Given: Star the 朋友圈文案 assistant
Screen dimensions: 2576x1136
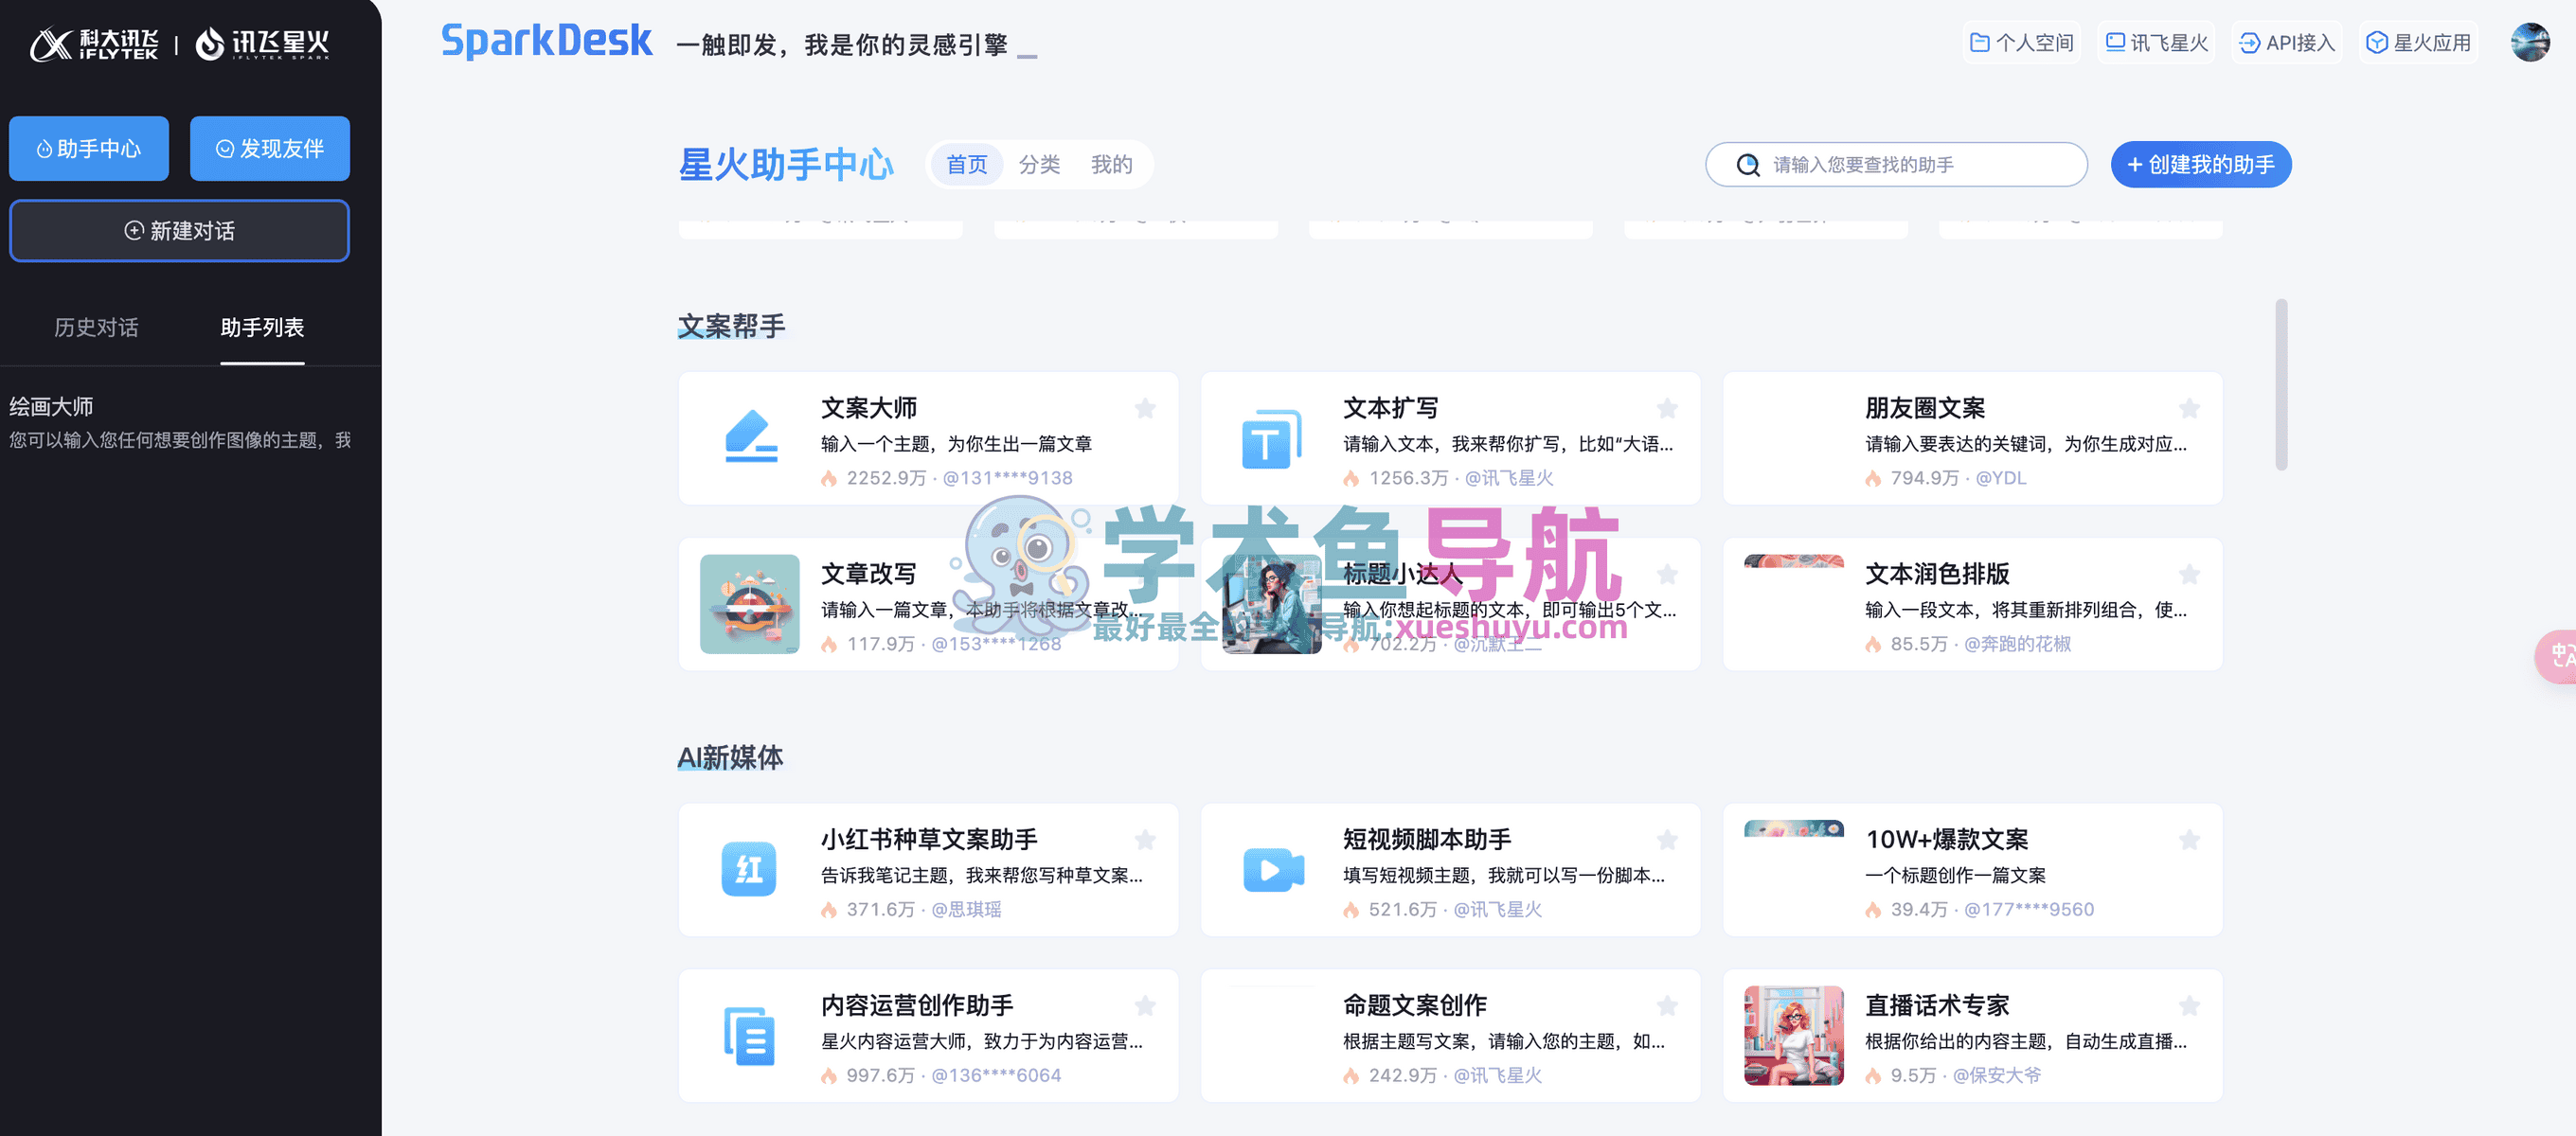Looking at the screenshot, I should [x=2189, y=408].
